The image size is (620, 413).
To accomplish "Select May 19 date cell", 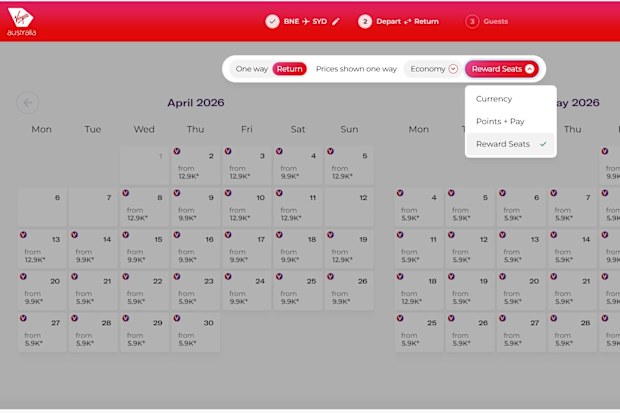I will click(470, 291).
